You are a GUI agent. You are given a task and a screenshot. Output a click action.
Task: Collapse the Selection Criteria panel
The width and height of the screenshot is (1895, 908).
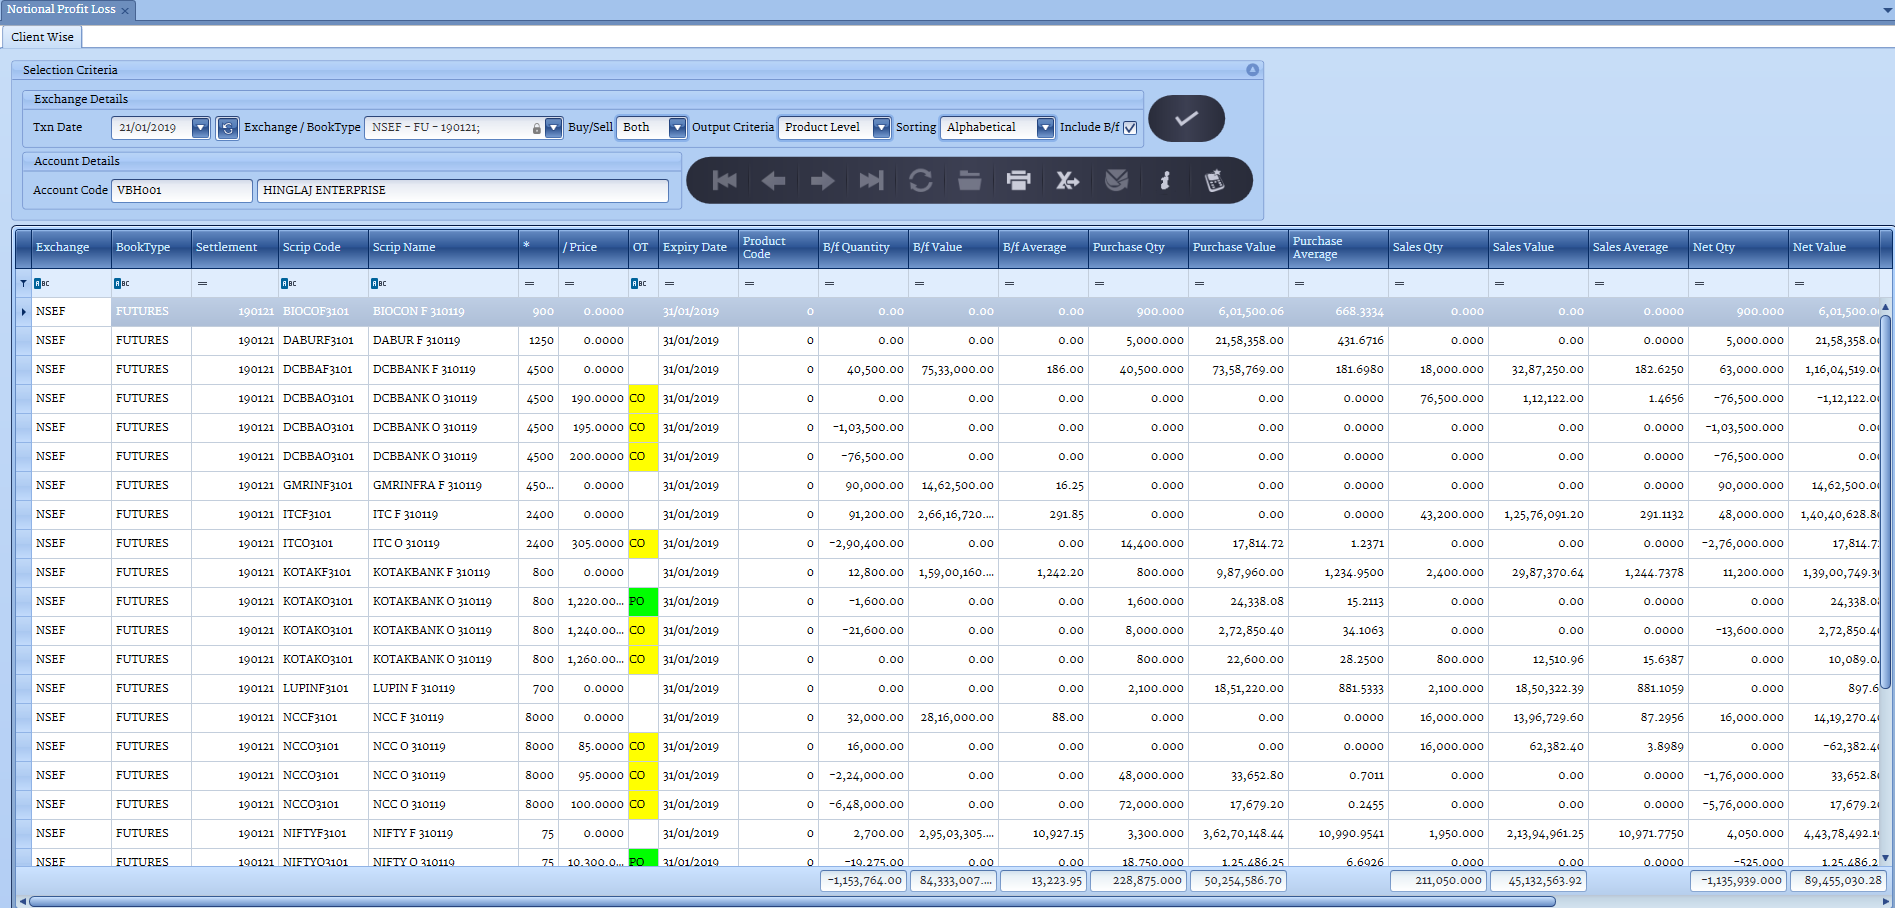1252,70
